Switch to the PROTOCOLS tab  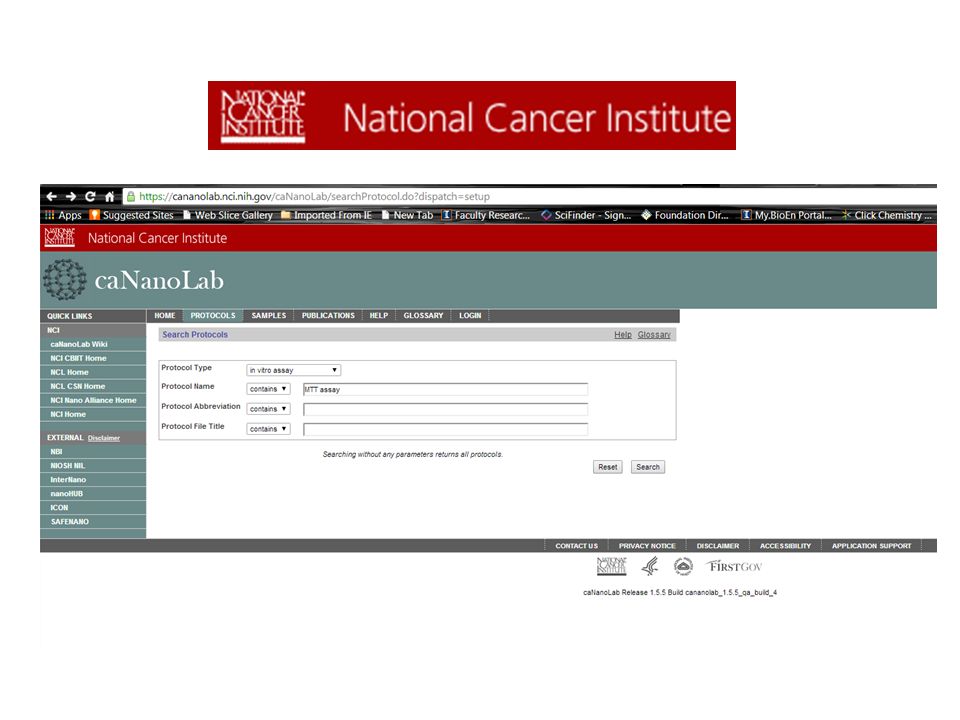pos(212,316)
